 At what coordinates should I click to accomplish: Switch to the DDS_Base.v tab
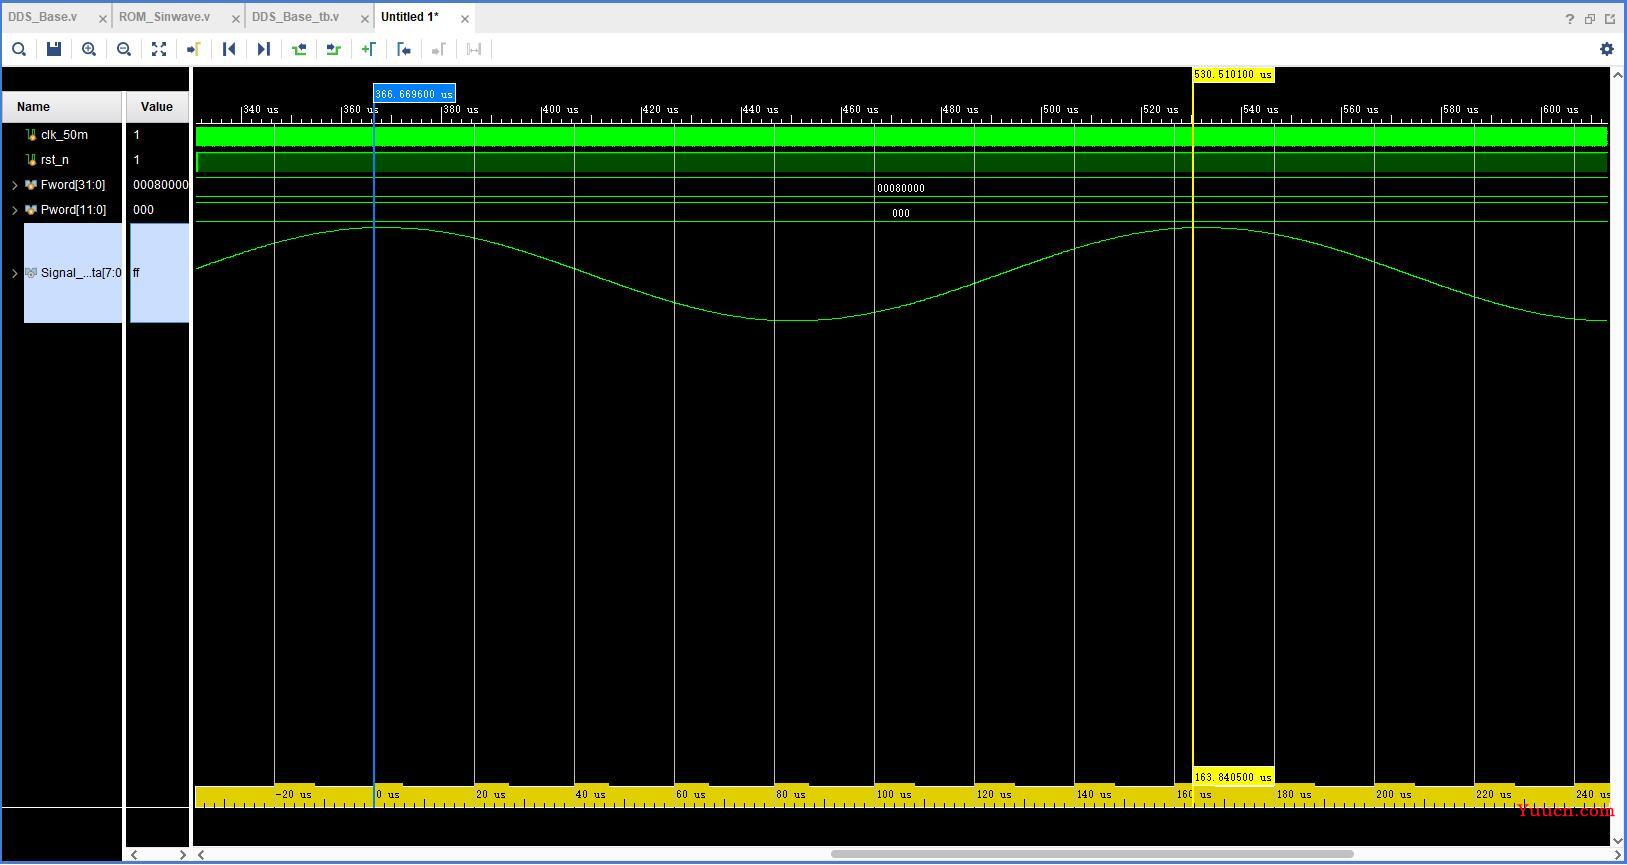click(x=43, y=17)
